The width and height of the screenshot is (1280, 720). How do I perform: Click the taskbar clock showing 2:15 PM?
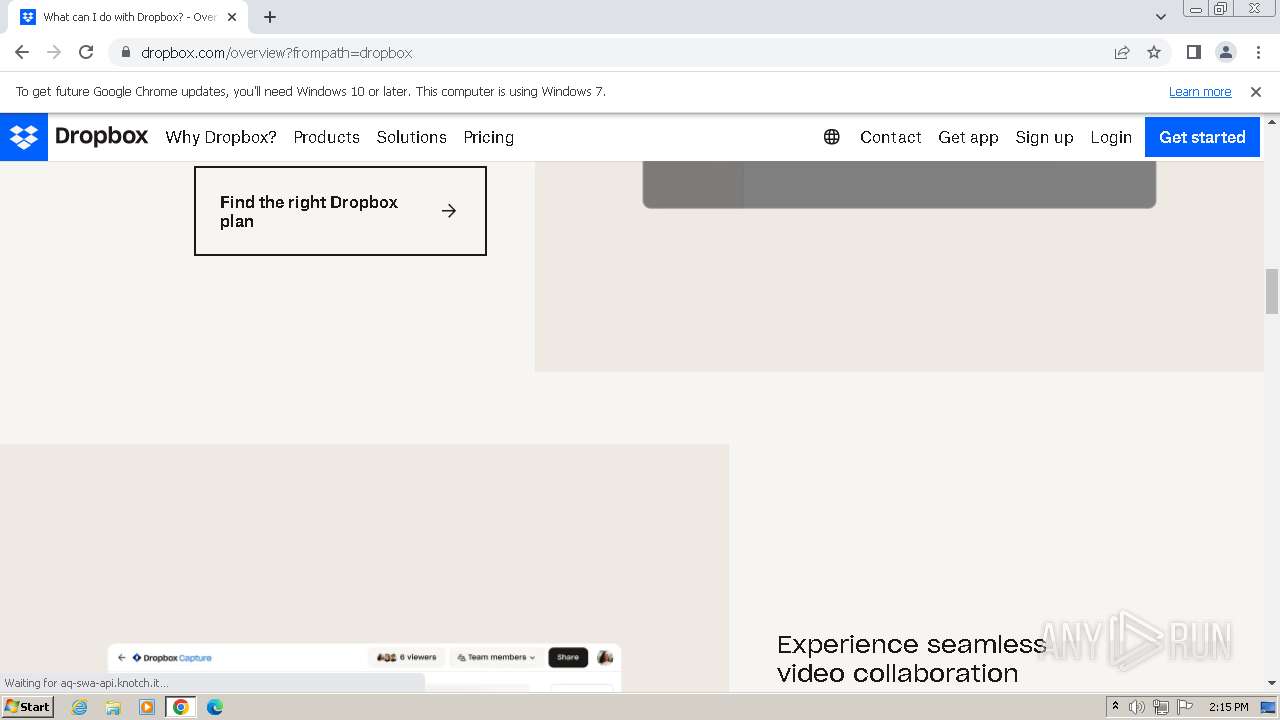(1228, 707)
